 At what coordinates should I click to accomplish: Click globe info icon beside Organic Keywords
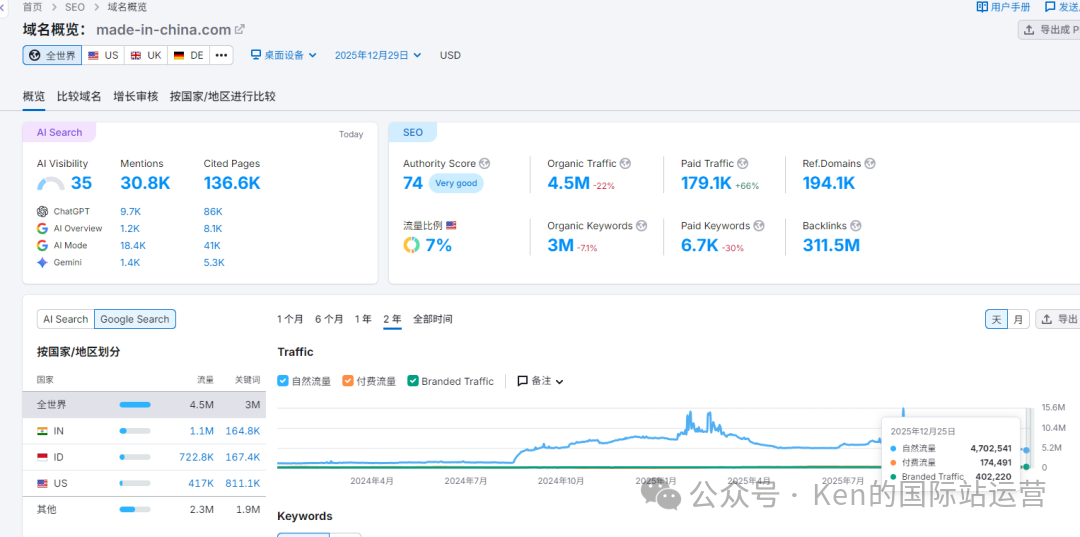click(x=642, y=226)
